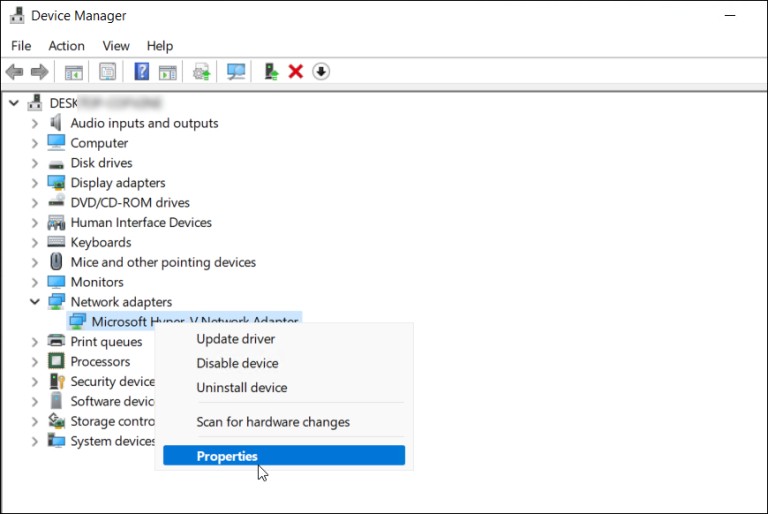Click the Storage controllers icon
The image size is (768, 514).
tap(56, 421)
